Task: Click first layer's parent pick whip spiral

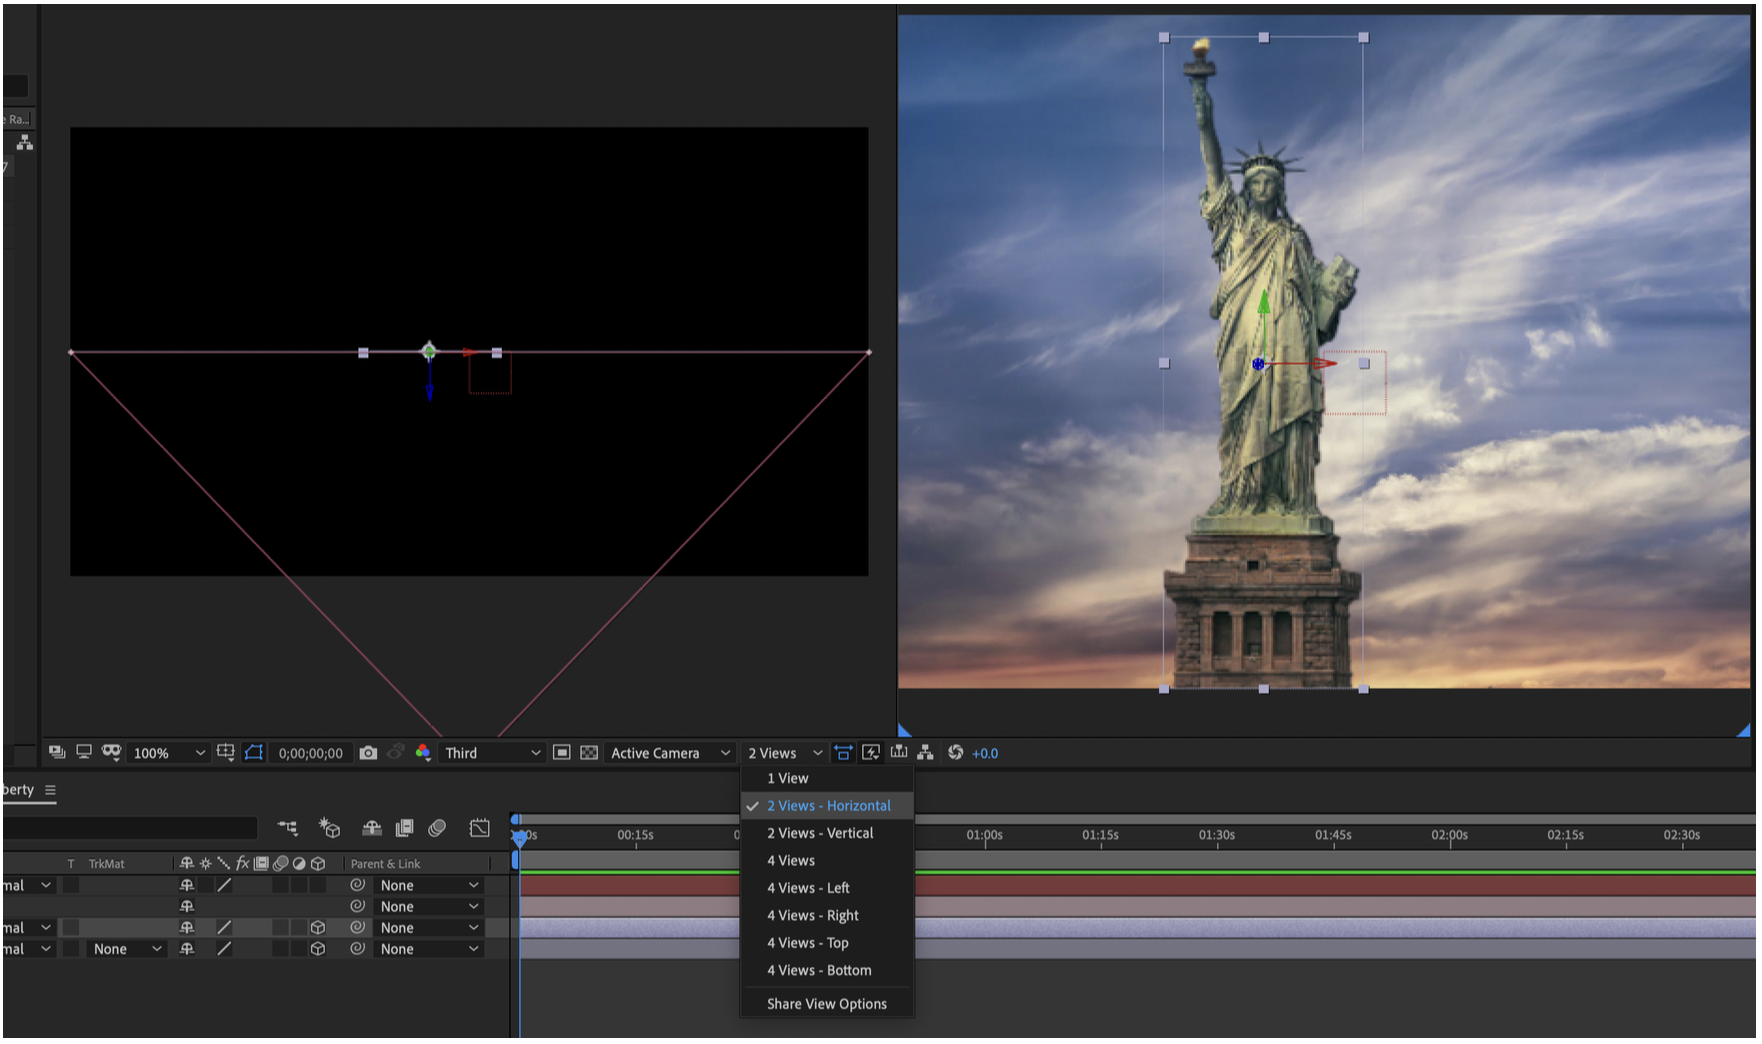Action: 357,886
